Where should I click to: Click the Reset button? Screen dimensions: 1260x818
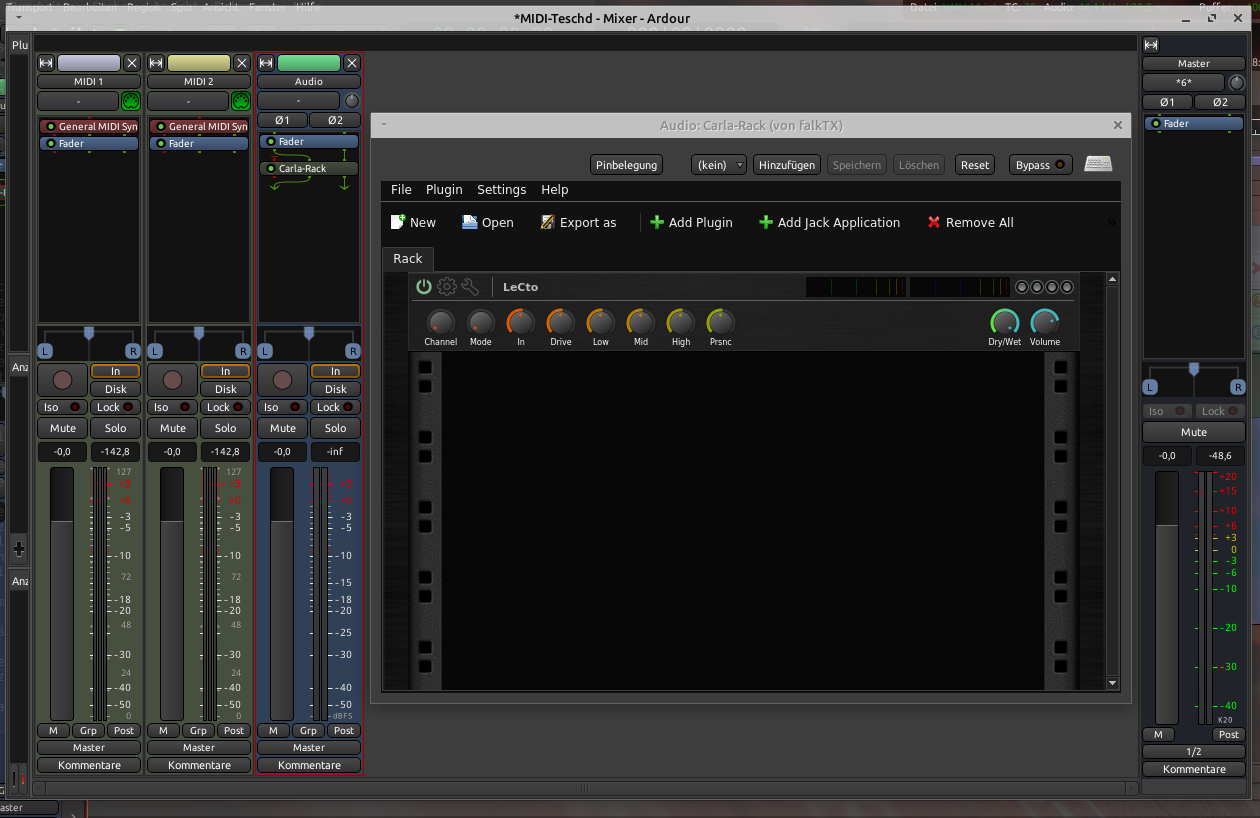(x=975, y=165)
